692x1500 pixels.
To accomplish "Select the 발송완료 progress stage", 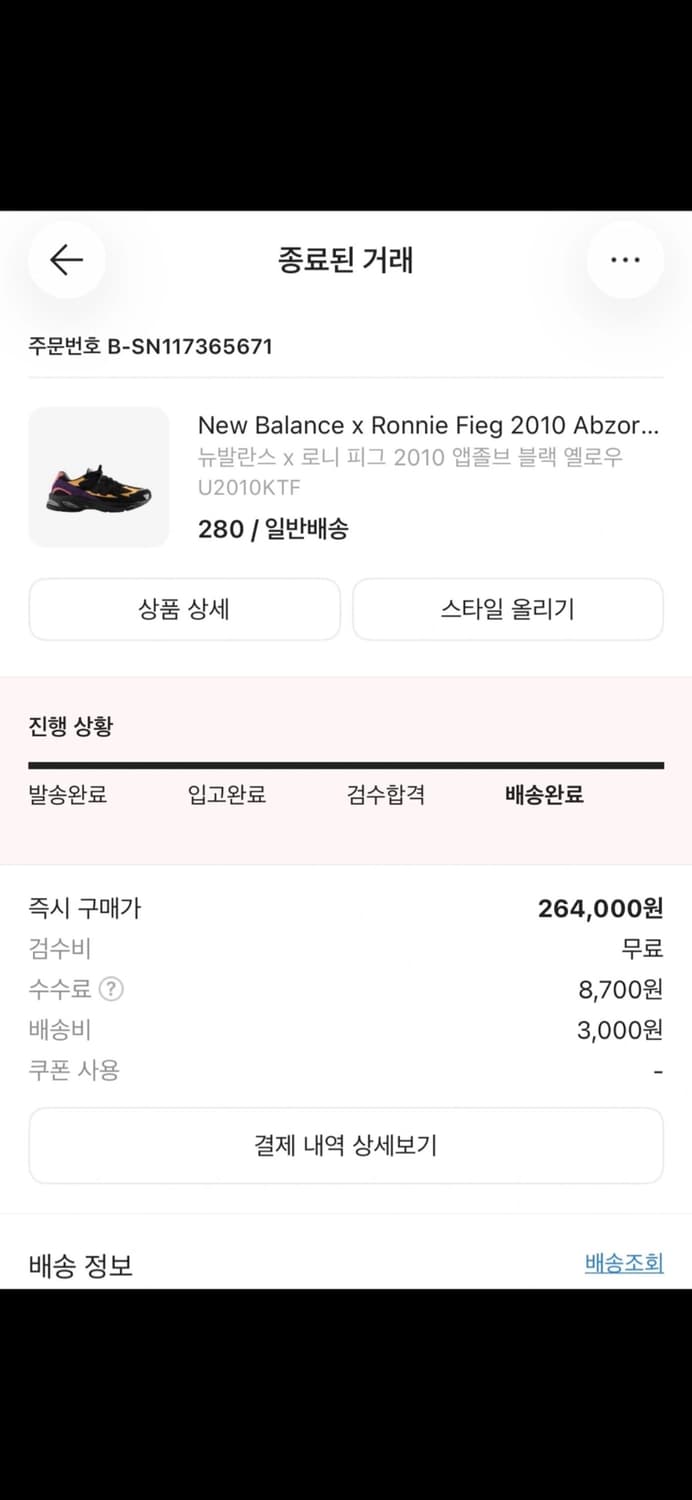I will tap(68, 795).
